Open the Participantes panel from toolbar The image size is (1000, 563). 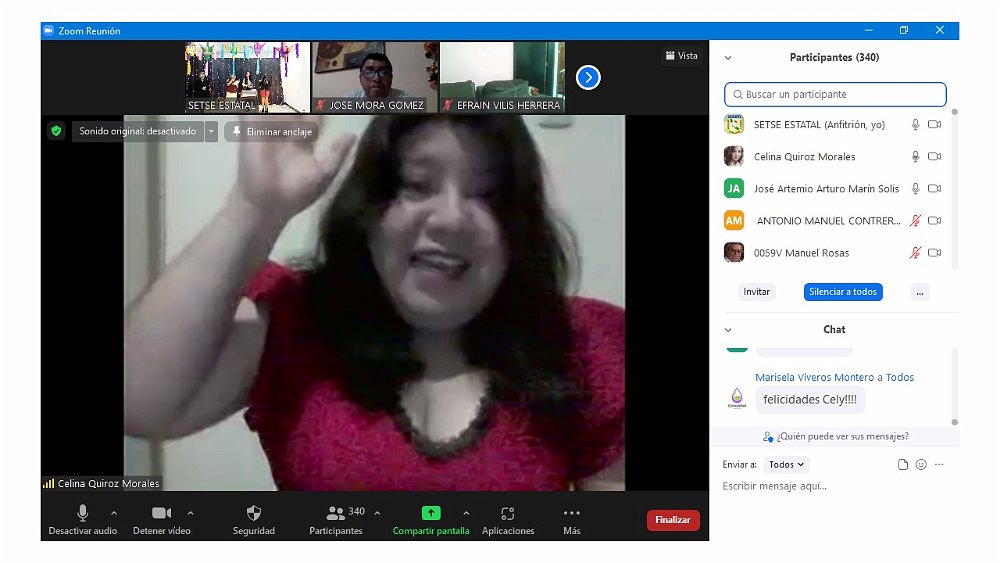(x=336, y=513)
